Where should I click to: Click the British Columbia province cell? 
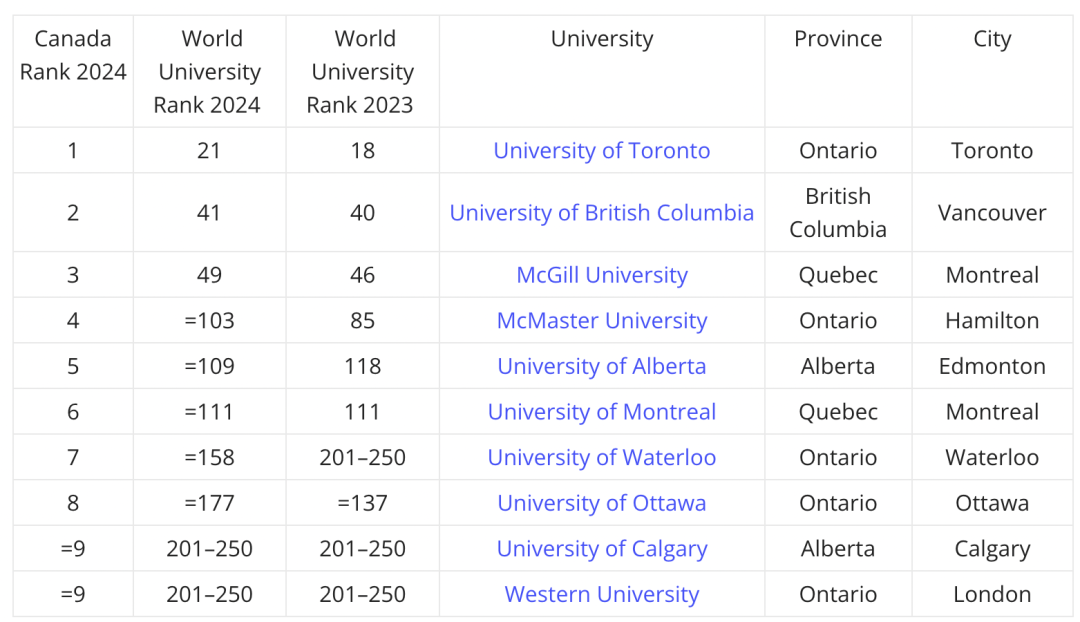838,212
